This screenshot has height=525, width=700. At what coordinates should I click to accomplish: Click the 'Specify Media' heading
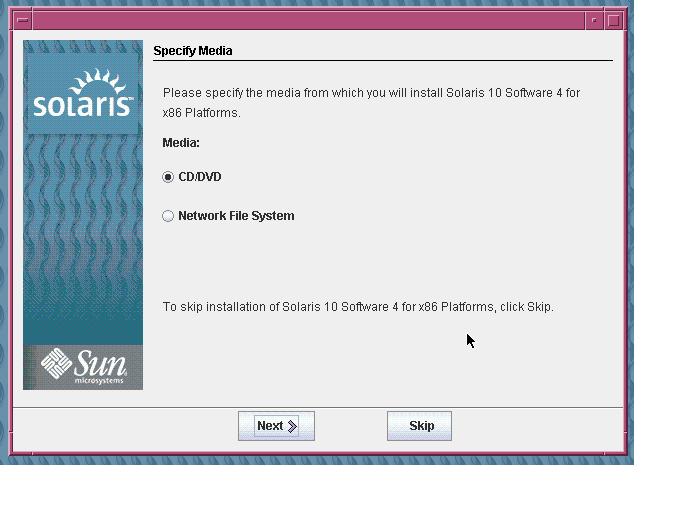193,51
